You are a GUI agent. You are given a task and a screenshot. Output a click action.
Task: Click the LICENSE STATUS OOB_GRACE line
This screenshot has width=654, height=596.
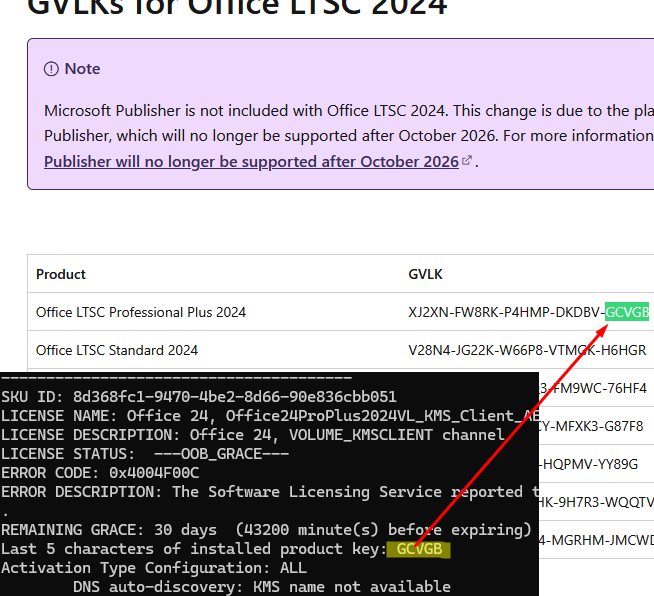coord(145,454)
